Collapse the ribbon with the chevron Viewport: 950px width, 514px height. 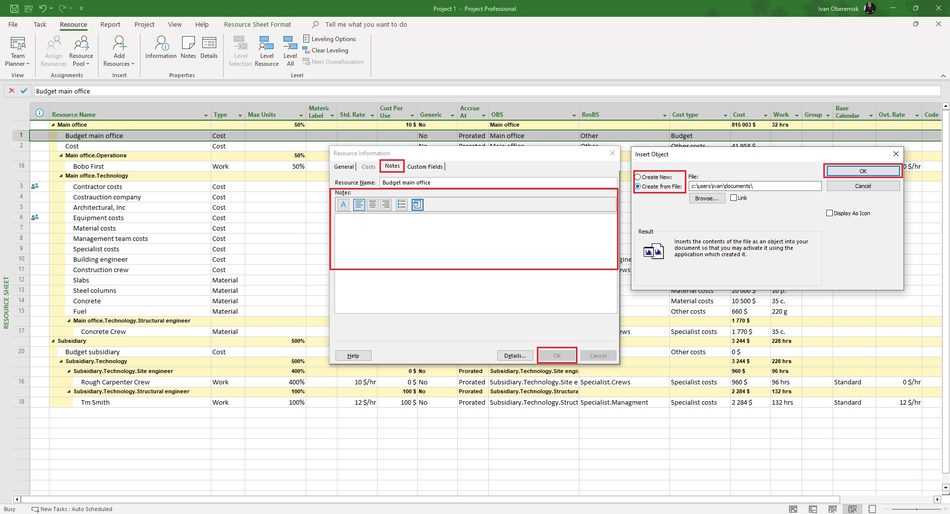click(943, 76)
